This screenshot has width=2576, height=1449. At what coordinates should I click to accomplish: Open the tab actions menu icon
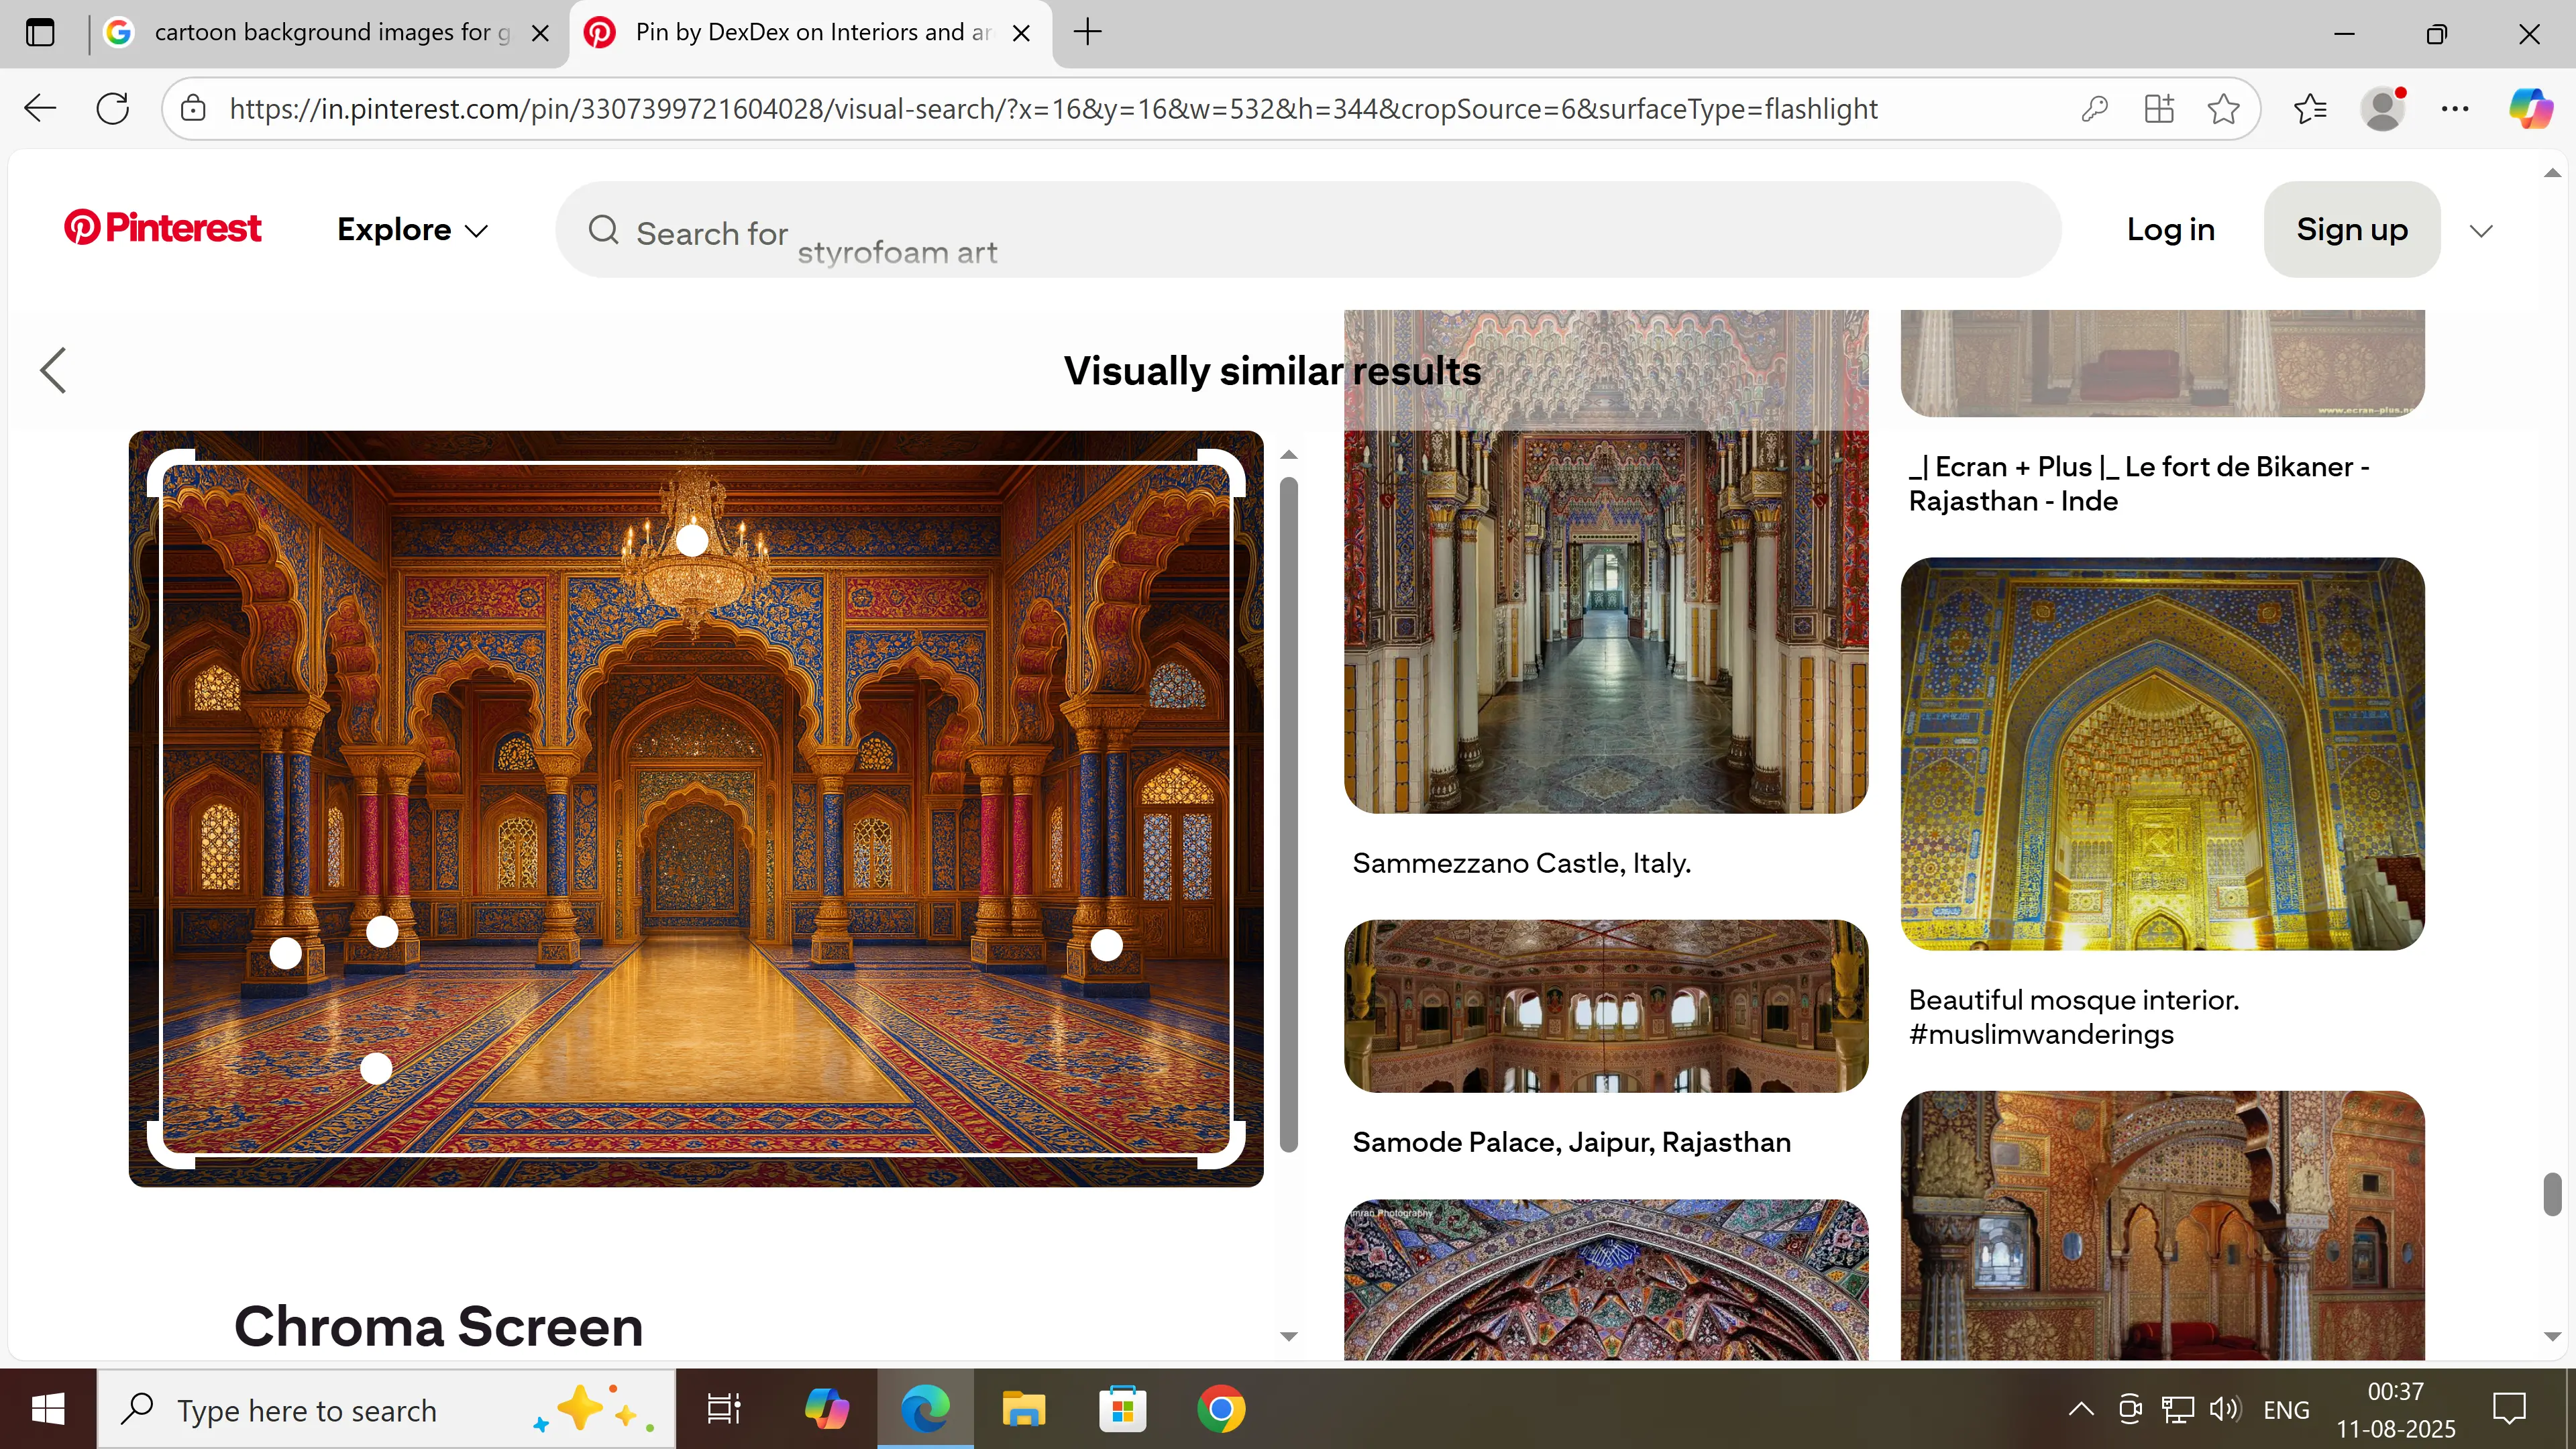click(40, 32)
